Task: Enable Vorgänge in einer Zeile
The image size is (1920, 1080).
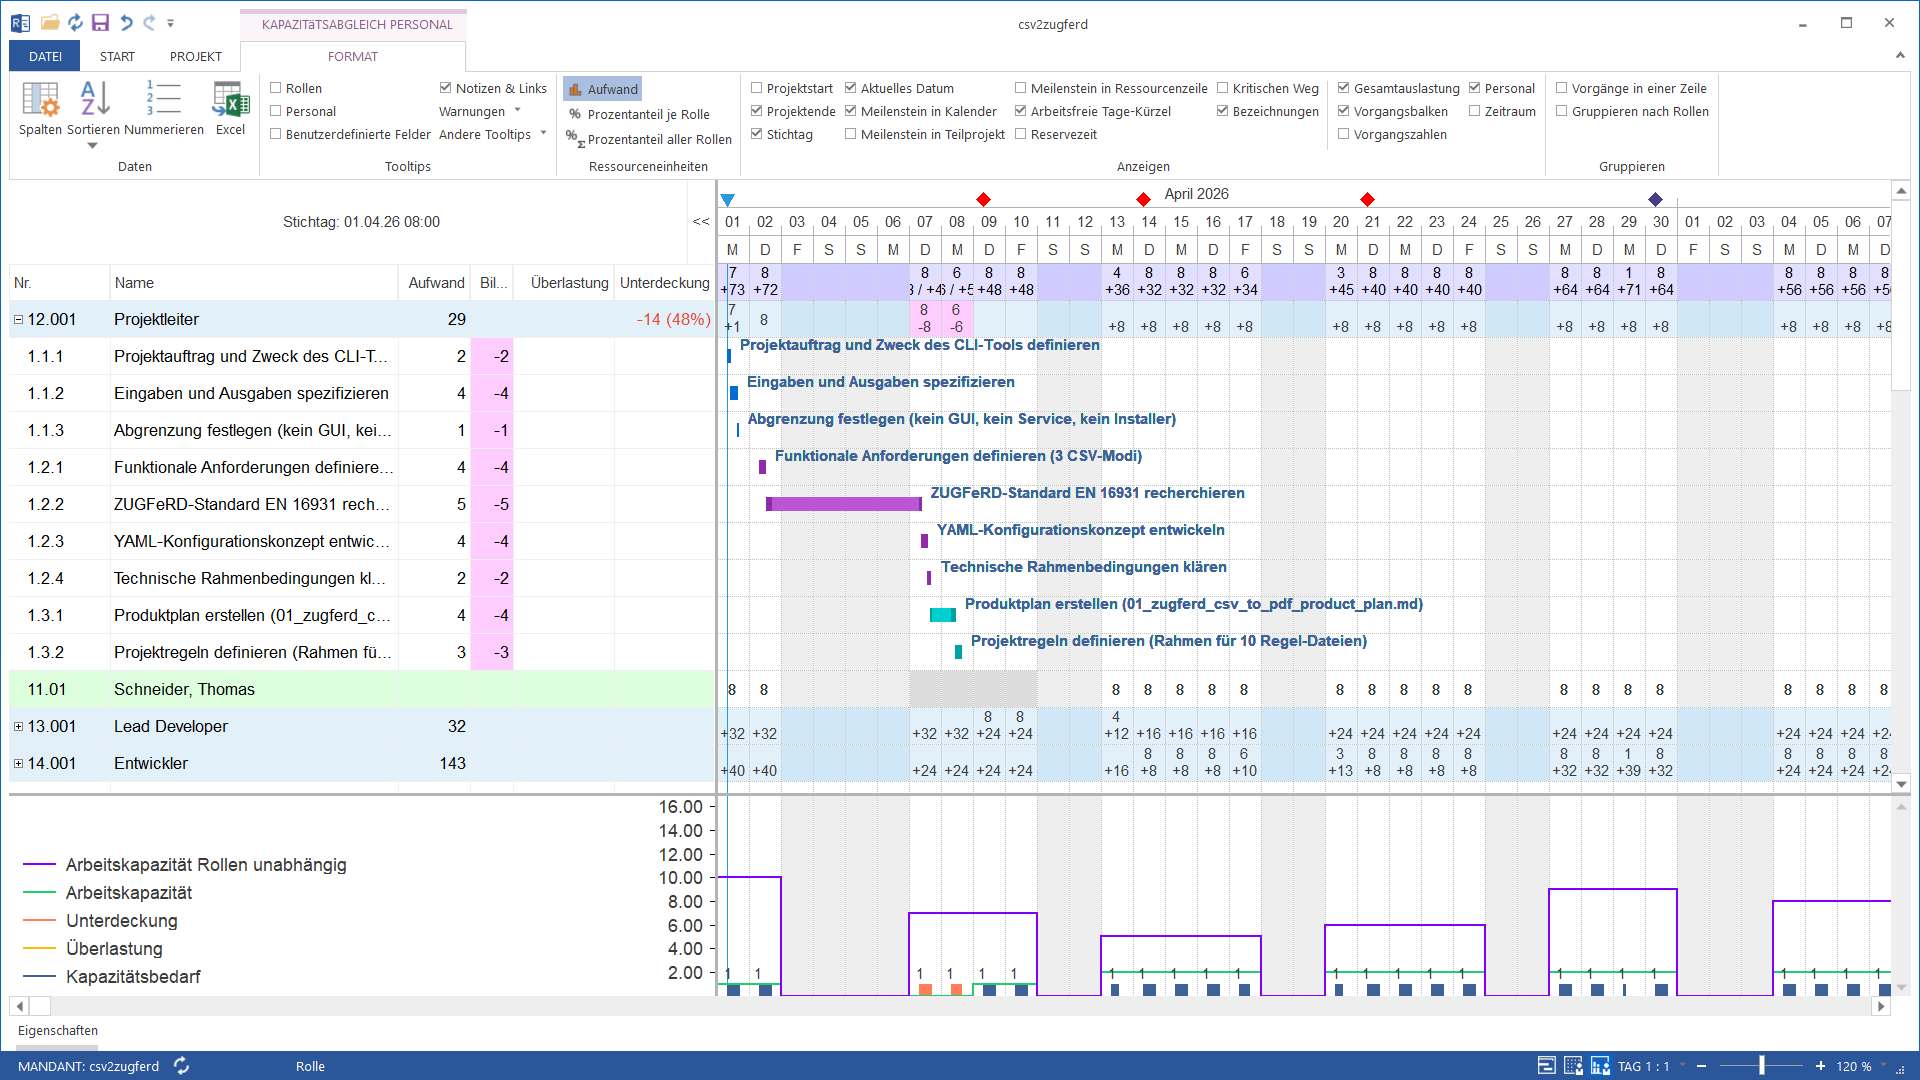Action: 1562,88
